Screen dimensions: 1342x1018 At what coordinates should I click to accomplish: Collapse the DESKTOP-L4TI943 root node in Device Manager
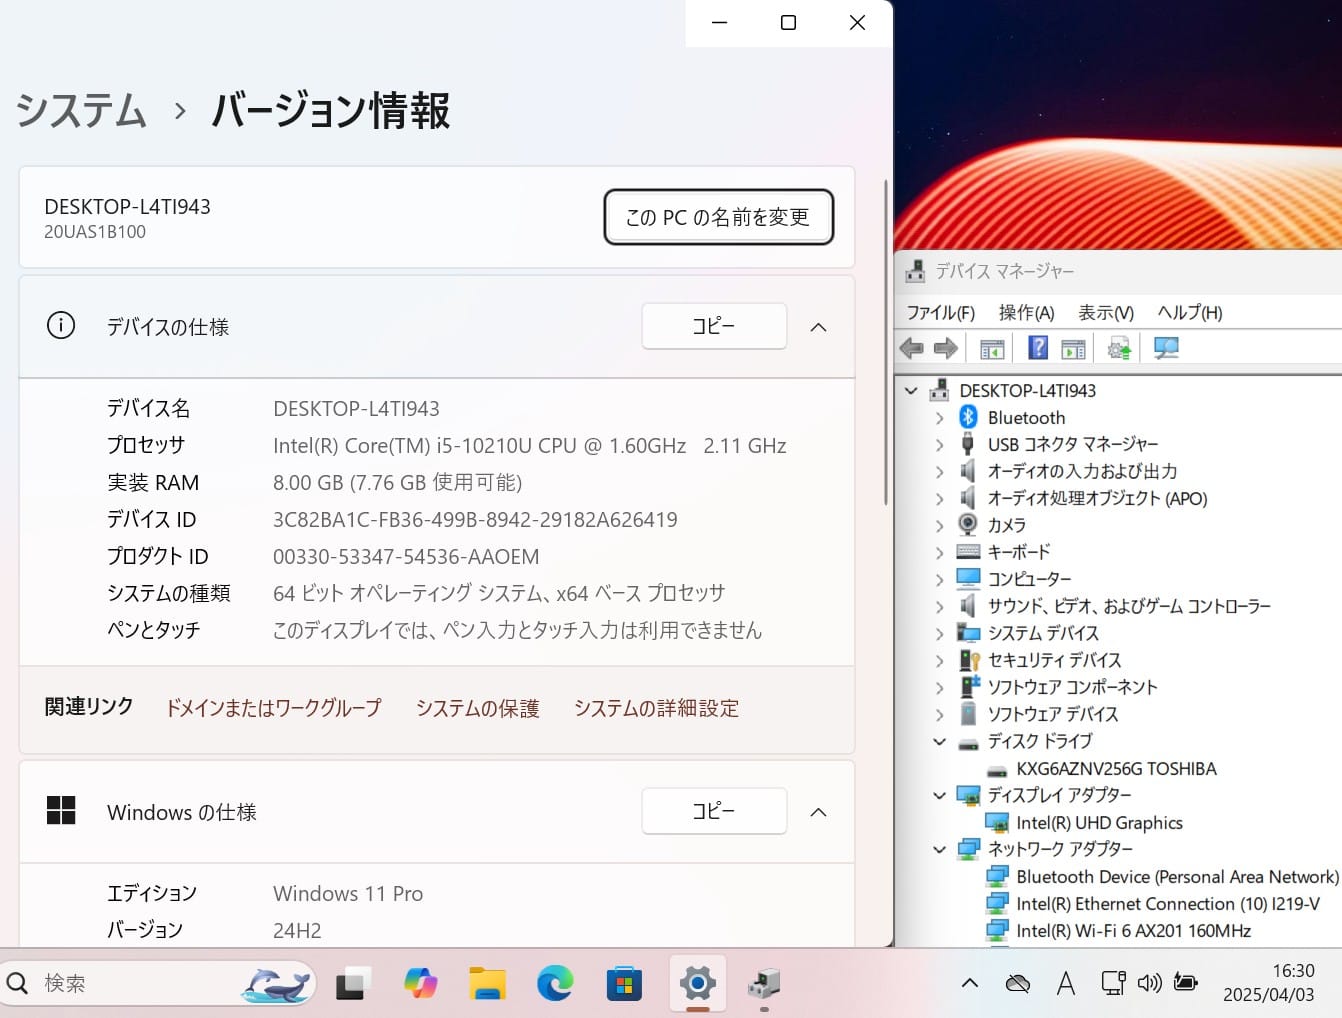click(911, 390)
